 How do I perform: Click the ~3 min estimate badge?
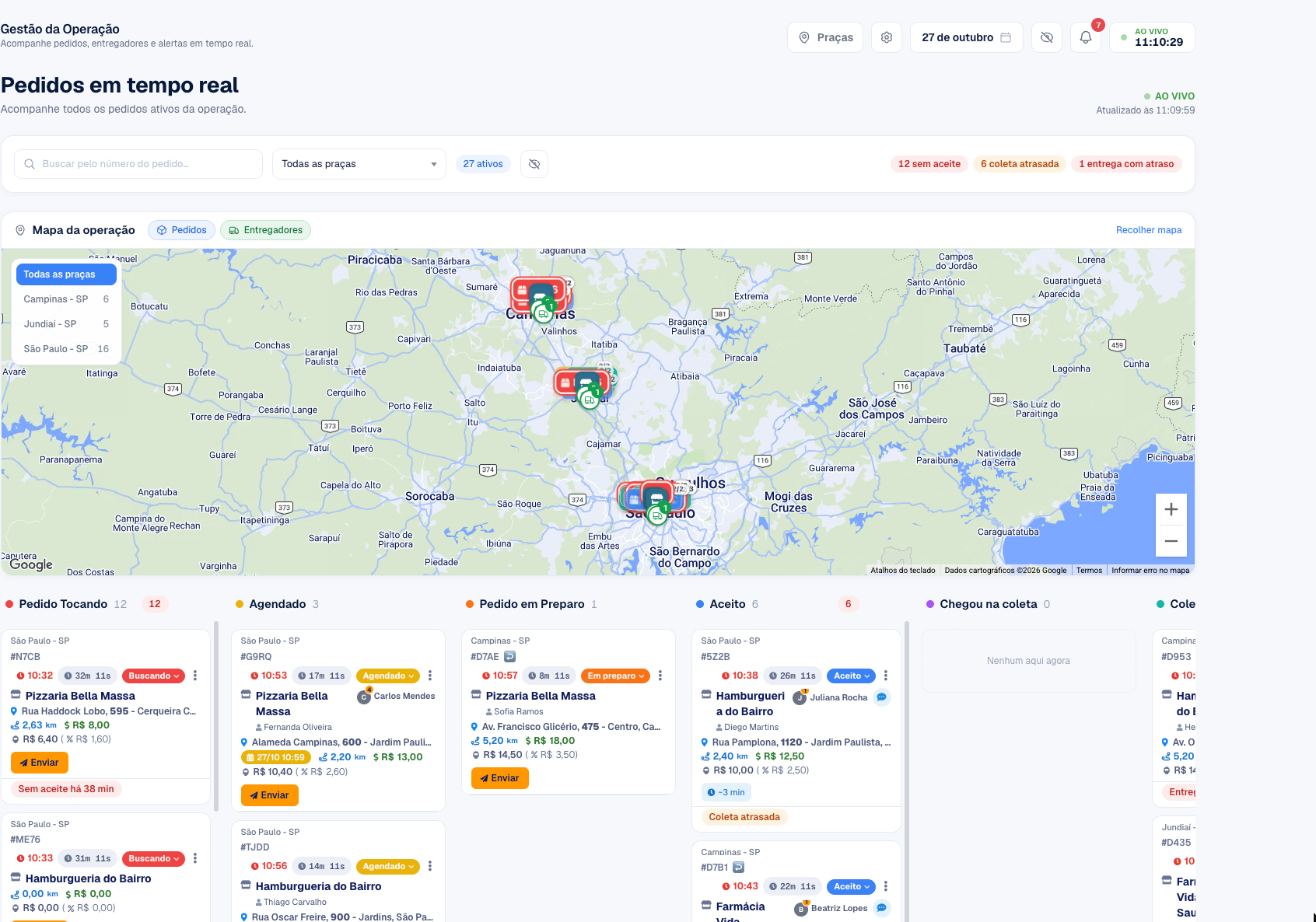726,792
